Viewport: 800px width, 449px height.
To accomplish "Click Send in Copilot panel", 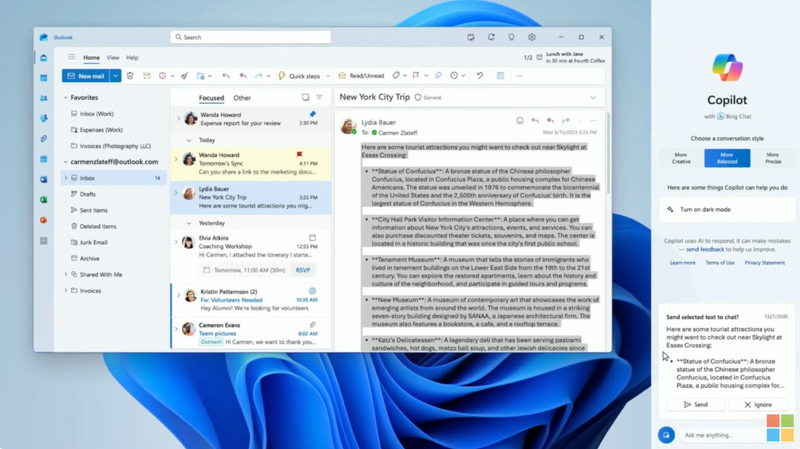I will click(x=696, y=405).
